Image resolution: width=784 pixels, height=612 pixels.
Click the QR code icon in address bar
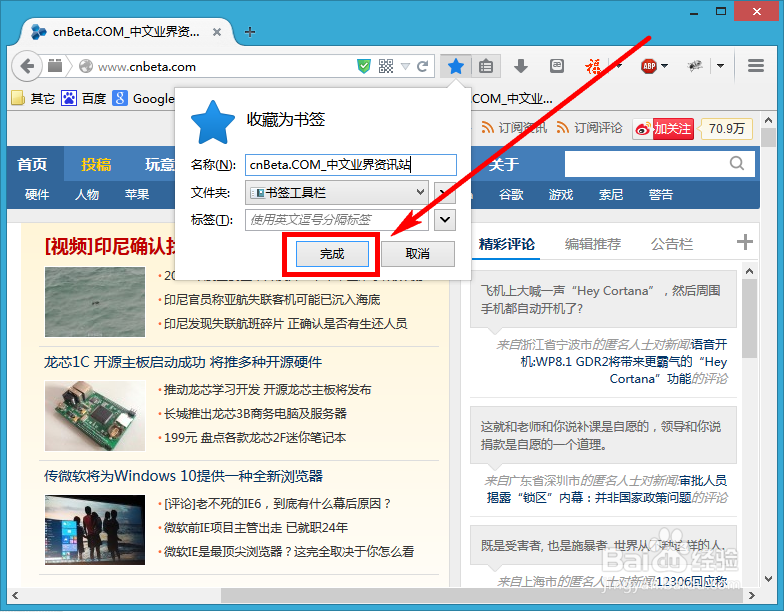[x=386, y=66]
